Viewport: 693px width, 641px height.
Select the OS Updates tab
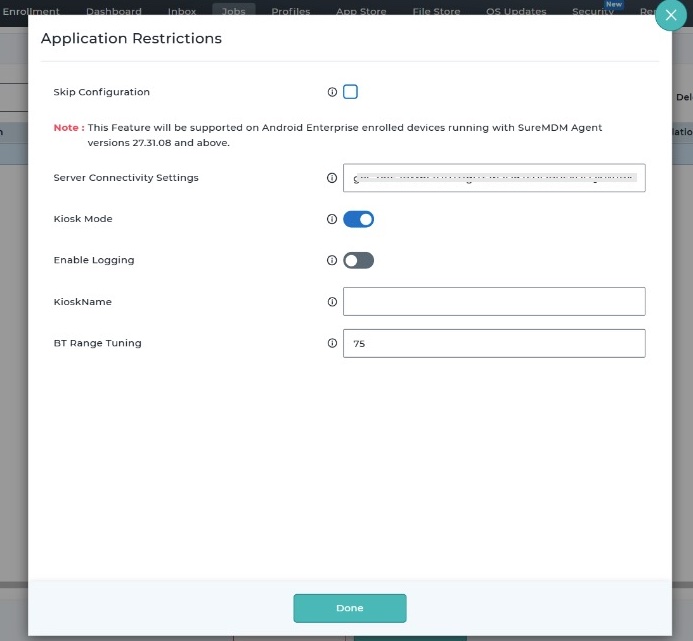(x=516, y=11)
